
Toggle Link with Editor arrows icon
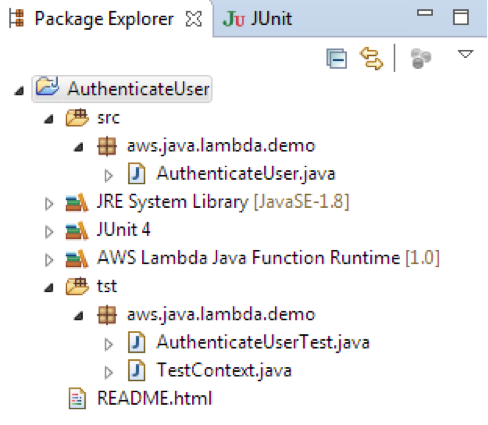(x=371, y=59)
